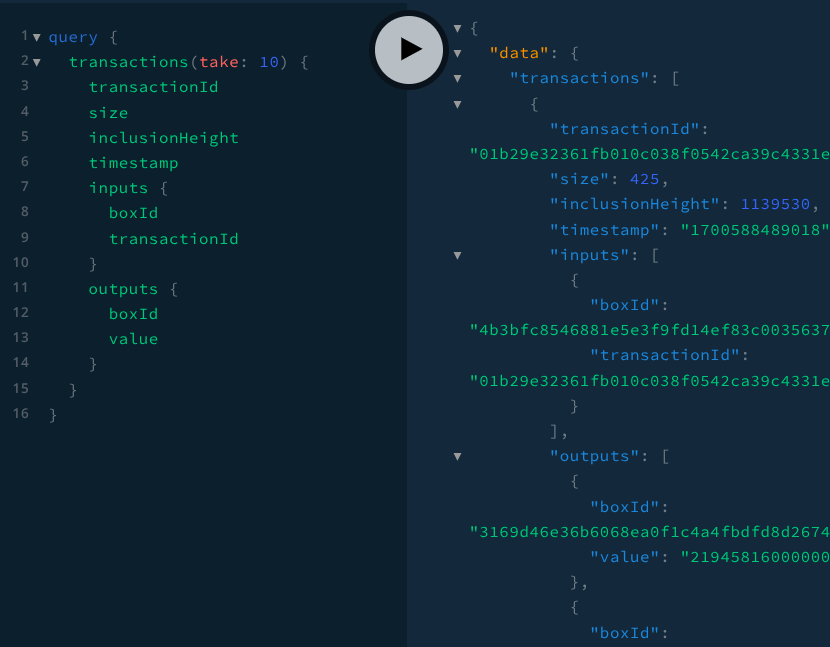Click boxId under inputs on line 8
Screen dimensions: 830x647
tap(133, 213)
